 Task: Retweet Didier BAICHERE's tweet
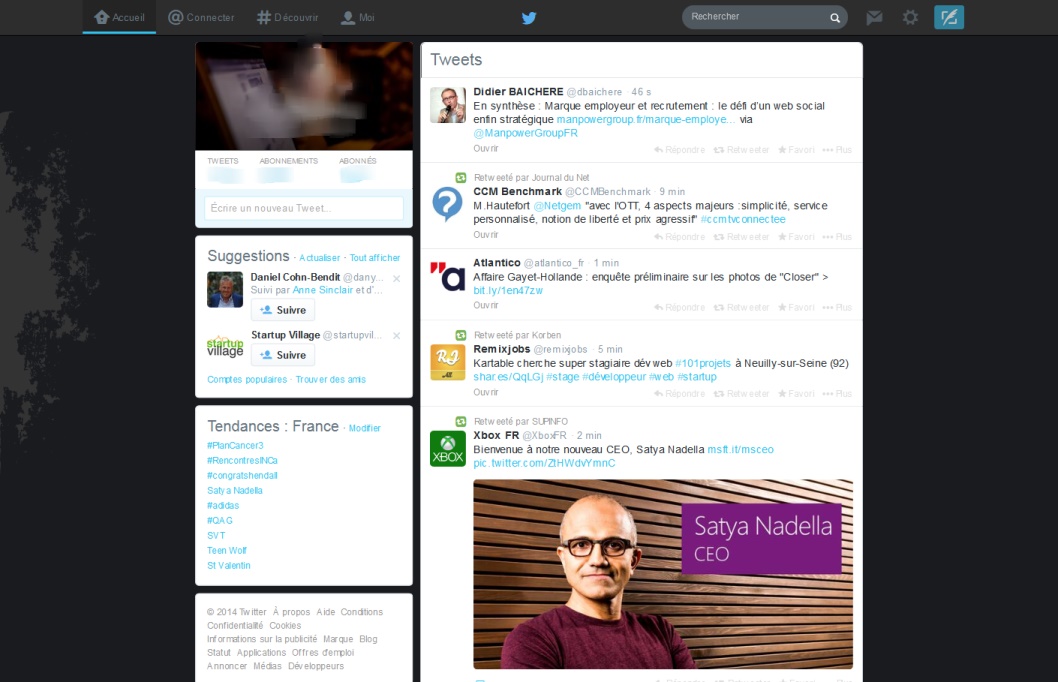click(x=742, y=150)
